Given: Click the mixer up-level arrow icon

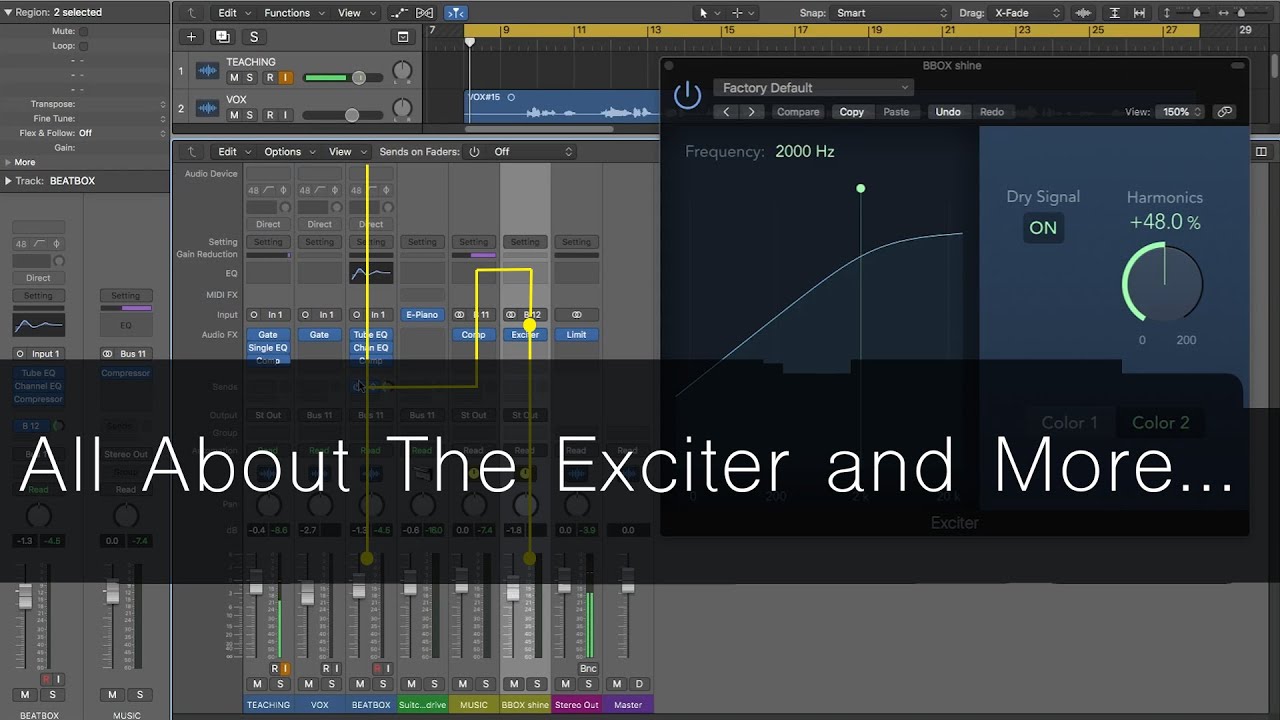Looking at the screenshot, I should coord(192,152).
